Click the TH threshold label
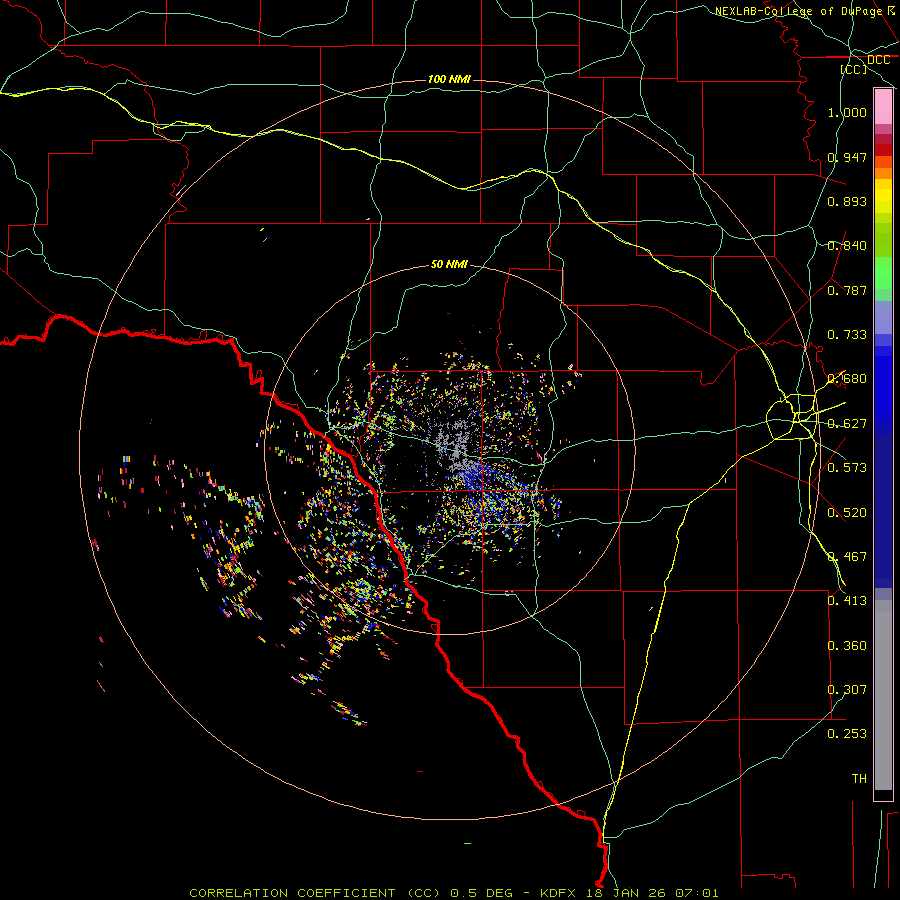 point(859,779)
